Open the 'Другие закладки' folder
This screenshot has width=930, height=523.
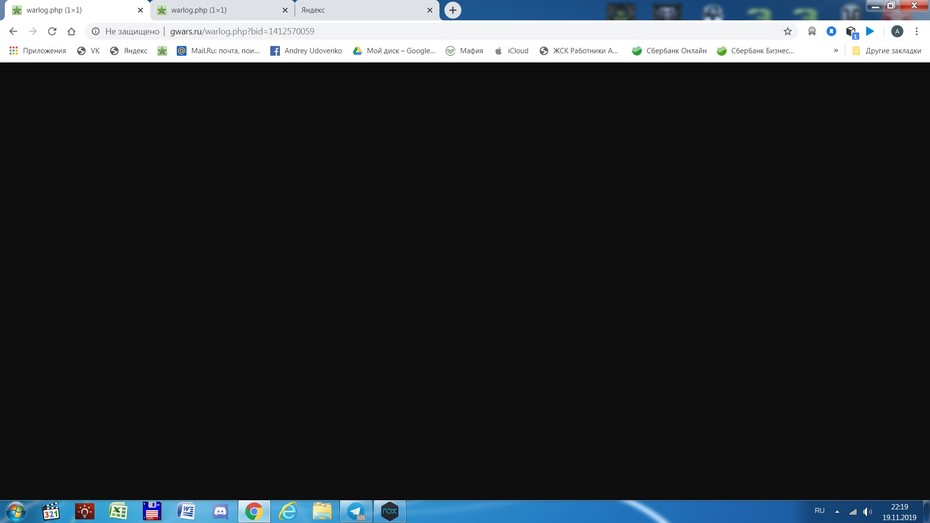pyautogui.click(x=886, y=50)
